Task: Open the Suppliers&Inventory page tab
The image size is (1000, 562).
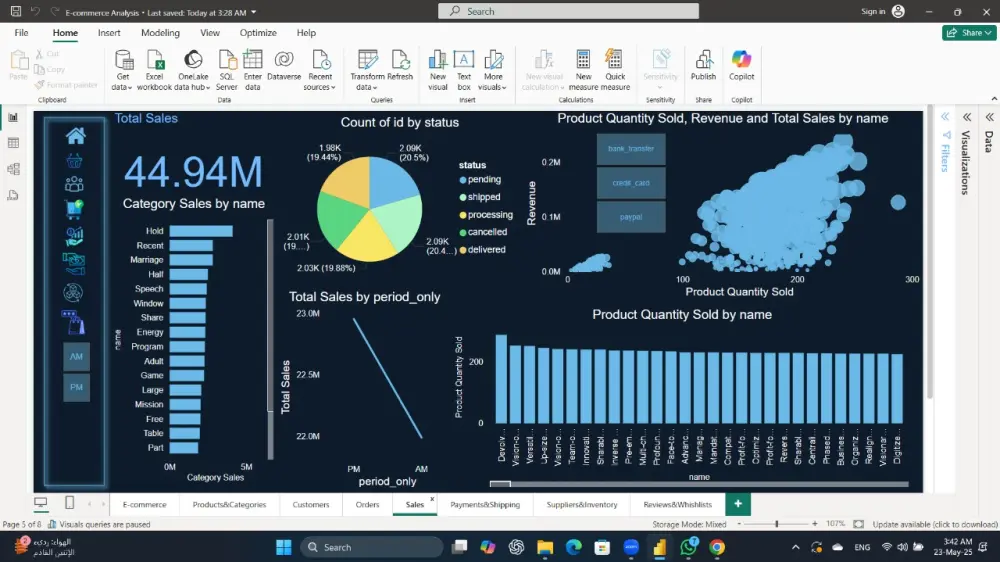Action: coord(582,505)
